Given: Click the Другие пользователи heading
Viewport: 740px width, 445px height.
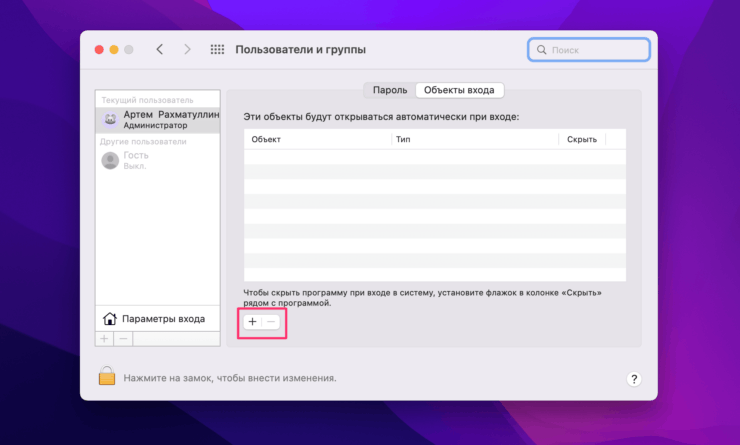Looking at the screenshot, I should [x=143, y=142].
